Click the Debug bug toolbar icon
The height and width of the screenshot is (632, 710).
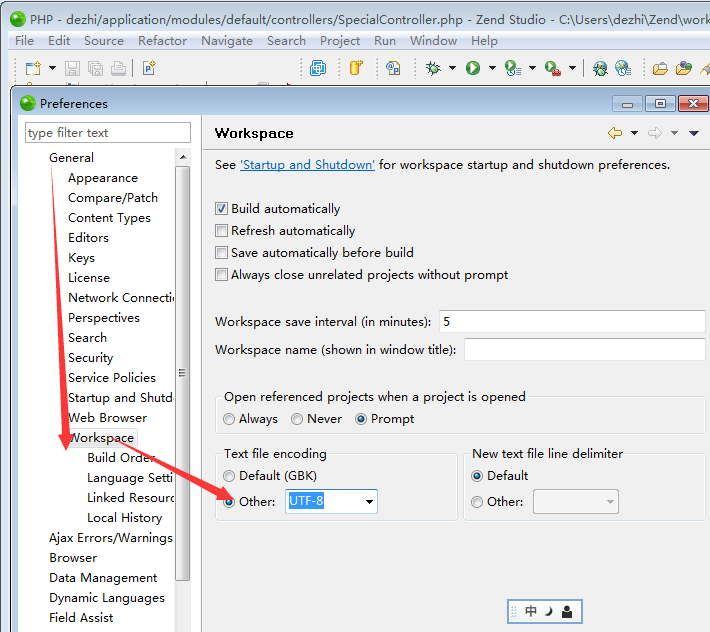click(x=433, y=68)
